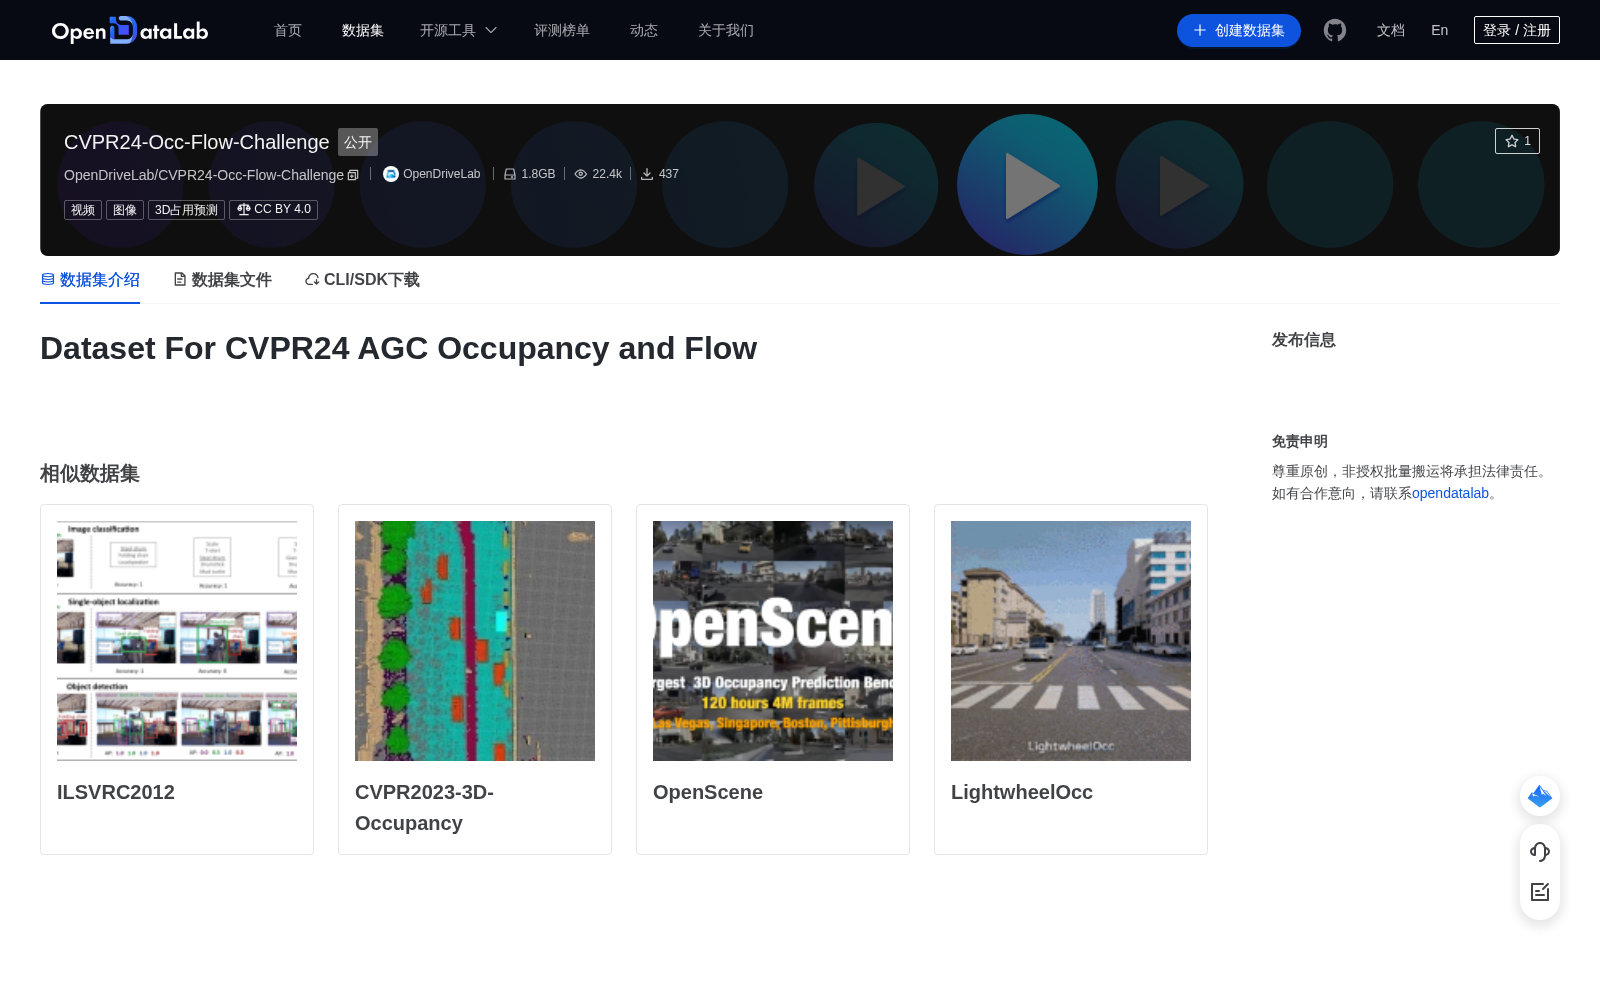Screen dimensions: 1600x1000
Task: Click the 发布信息 sidebar heading
Action: pyautogui.click(x=1304, y=340)
